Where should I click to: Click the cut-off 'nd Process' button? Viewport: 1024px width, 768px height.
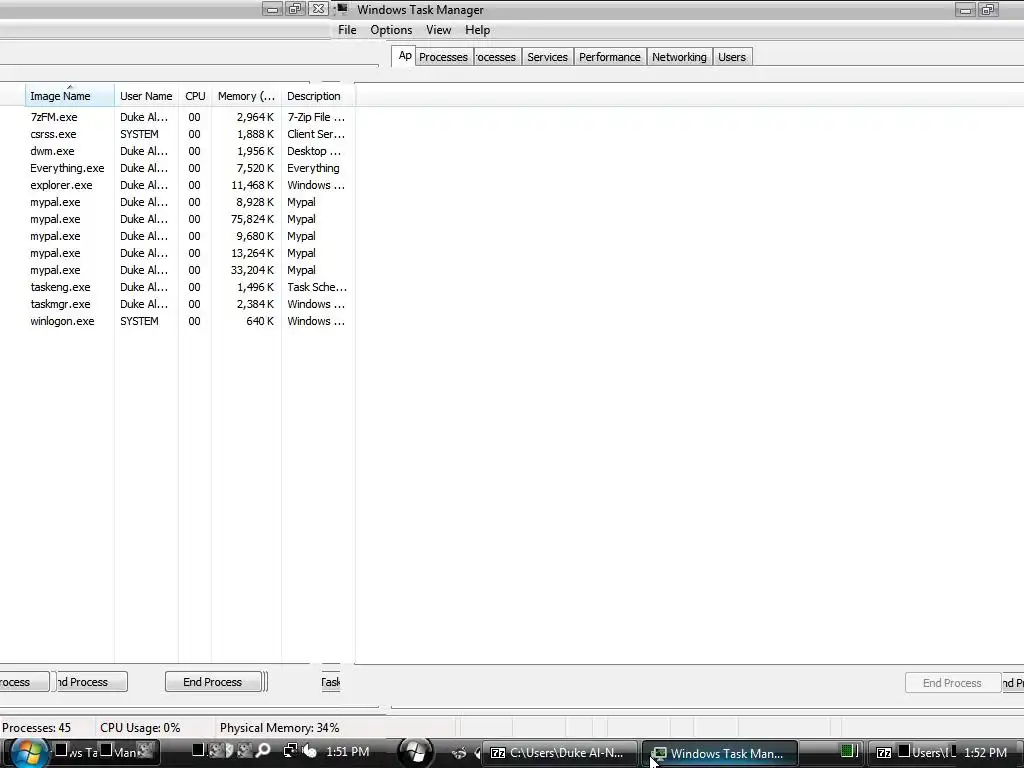pos(91,682)
